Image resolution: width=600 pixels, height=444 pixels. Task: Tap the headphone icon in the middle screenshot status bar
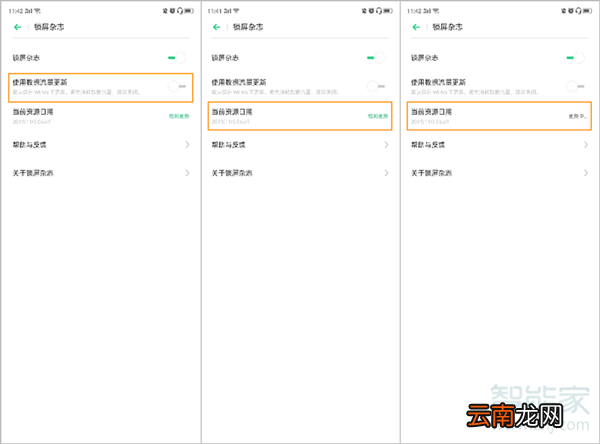[379, 11]
